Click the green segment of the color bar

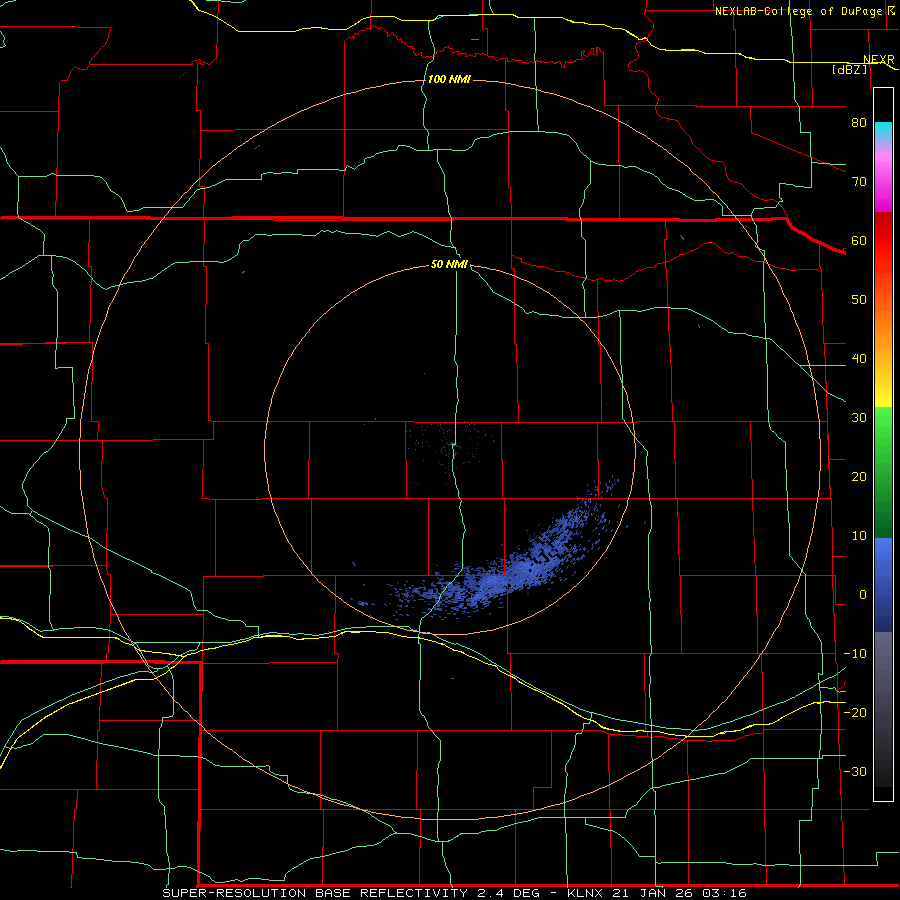(883, 472)
